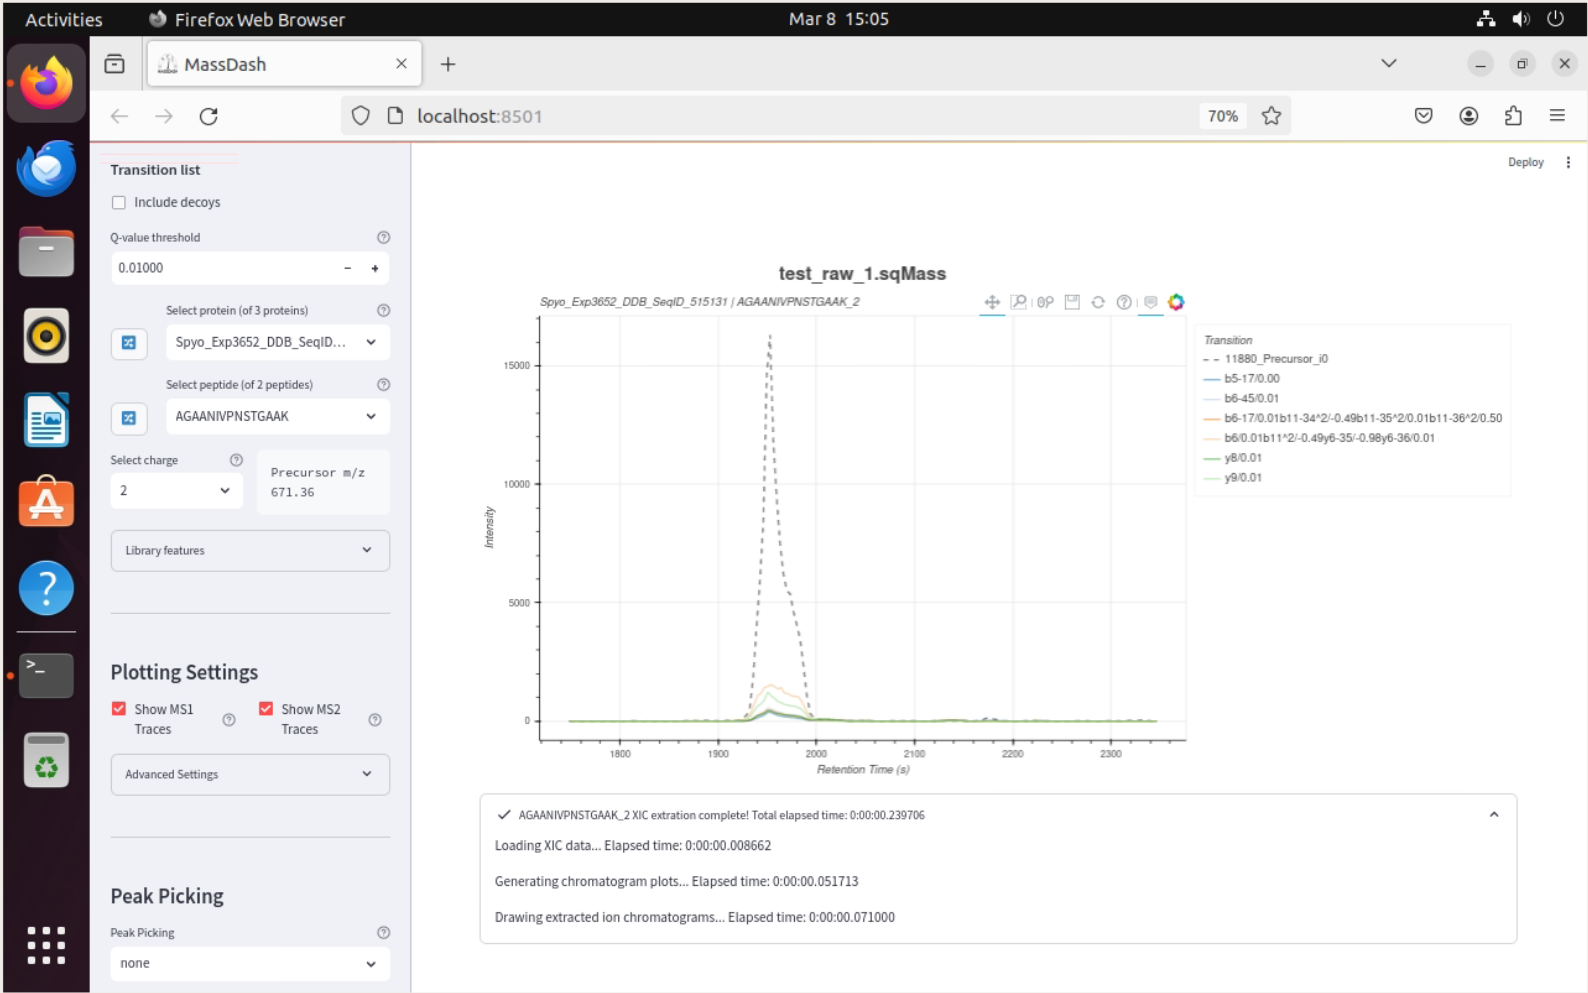Reload the page in Firefox

[x=208, y=116]
